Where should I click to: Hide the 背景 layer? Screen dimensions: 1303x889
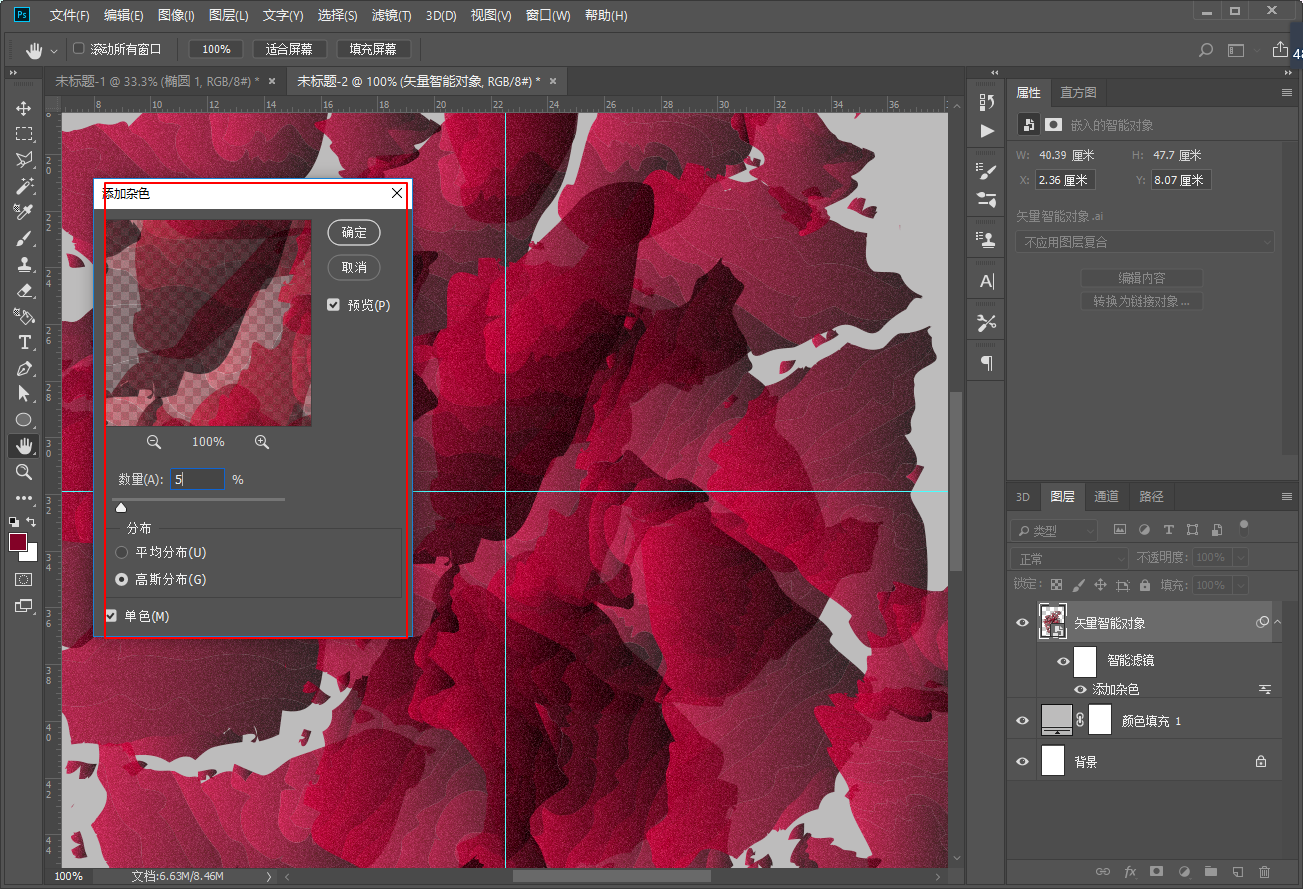1022,761
